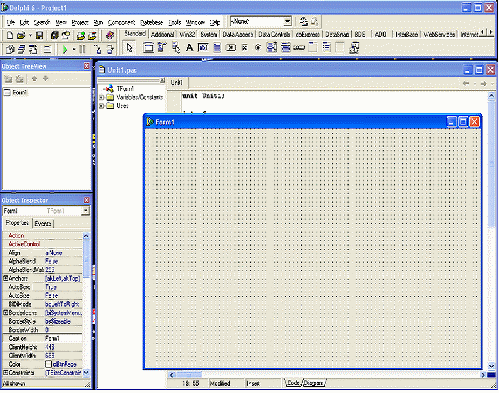The height and width of the screenshot is (393, 499).
Task: Open the desktop layout dropdown showing None
Action: (x=287, y=22)
